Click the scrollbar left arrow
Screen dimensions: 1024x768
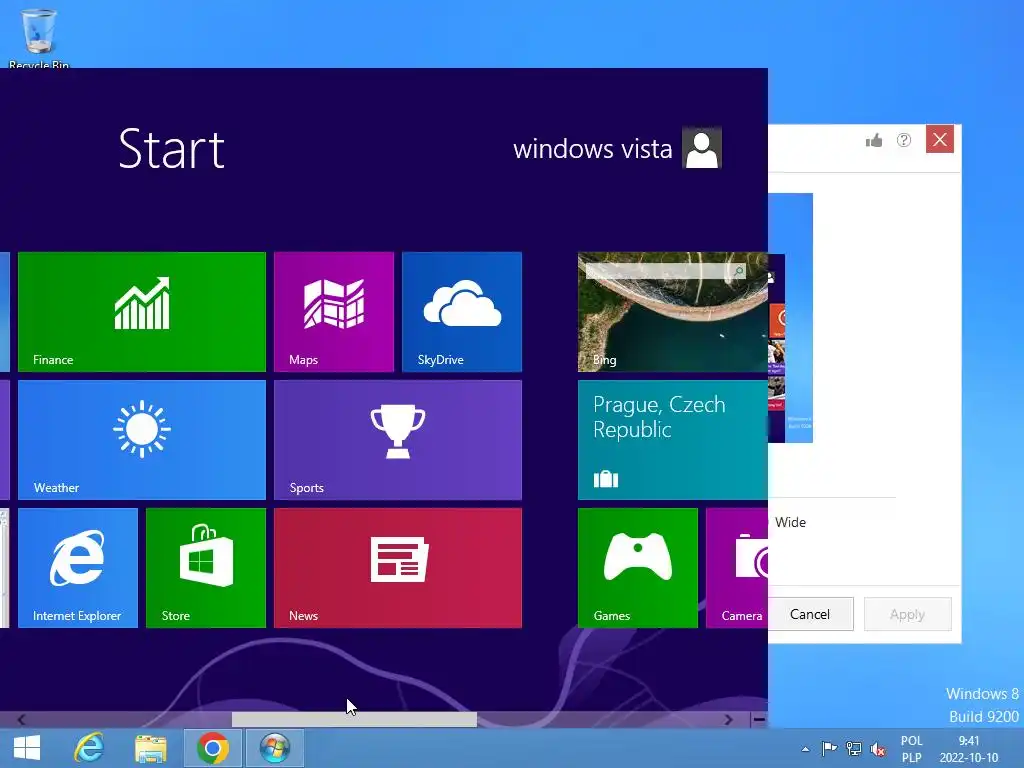click(x=21, y=719)
